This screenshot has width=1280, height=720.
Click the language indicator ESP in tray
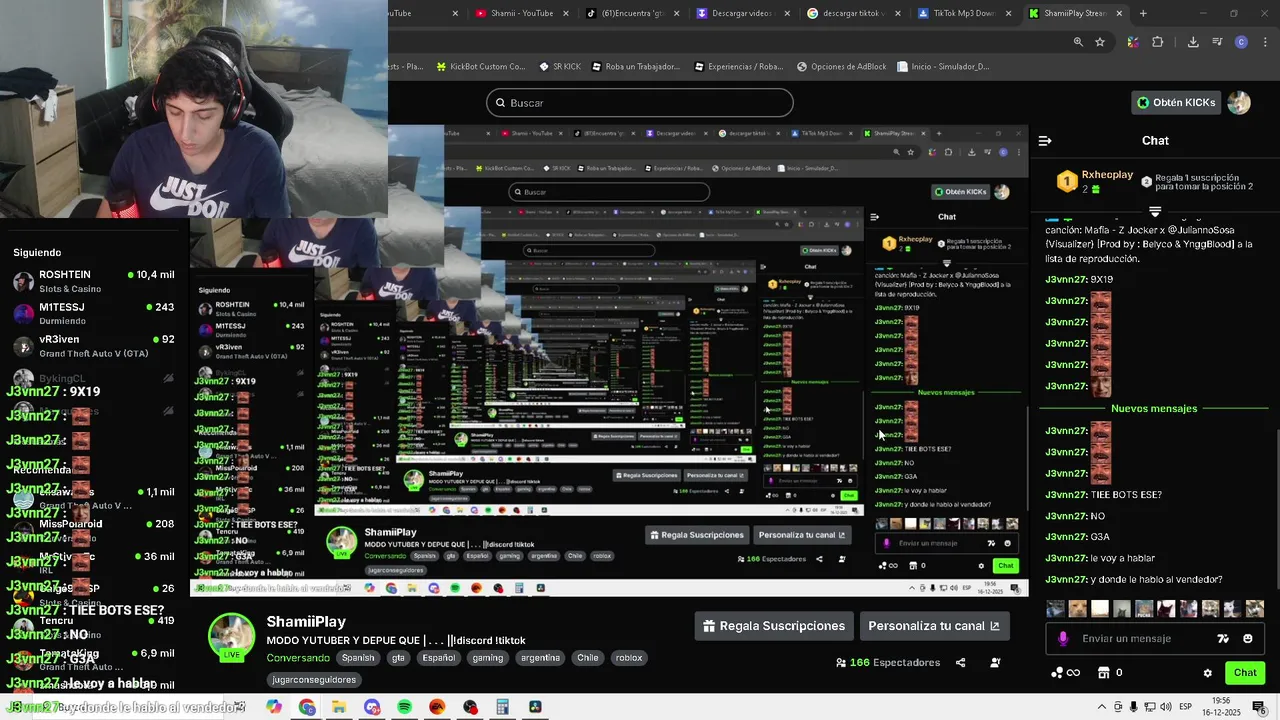point(1185,708)
